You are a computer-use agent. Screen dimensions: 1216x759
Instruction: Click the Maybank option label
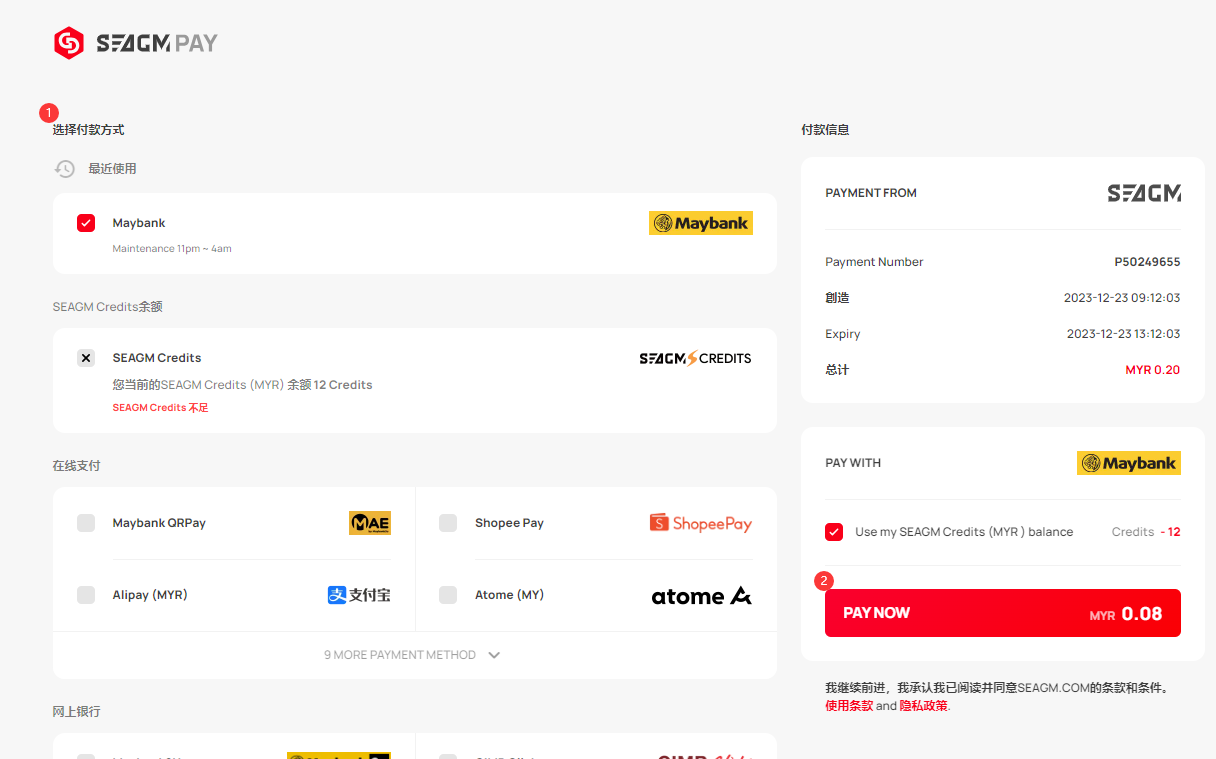139,223
